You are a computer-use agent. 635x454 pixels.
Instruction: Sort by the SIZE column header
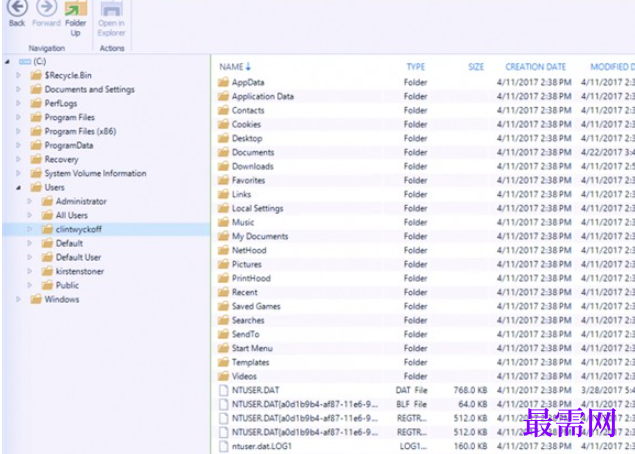[x=476, y=67]
